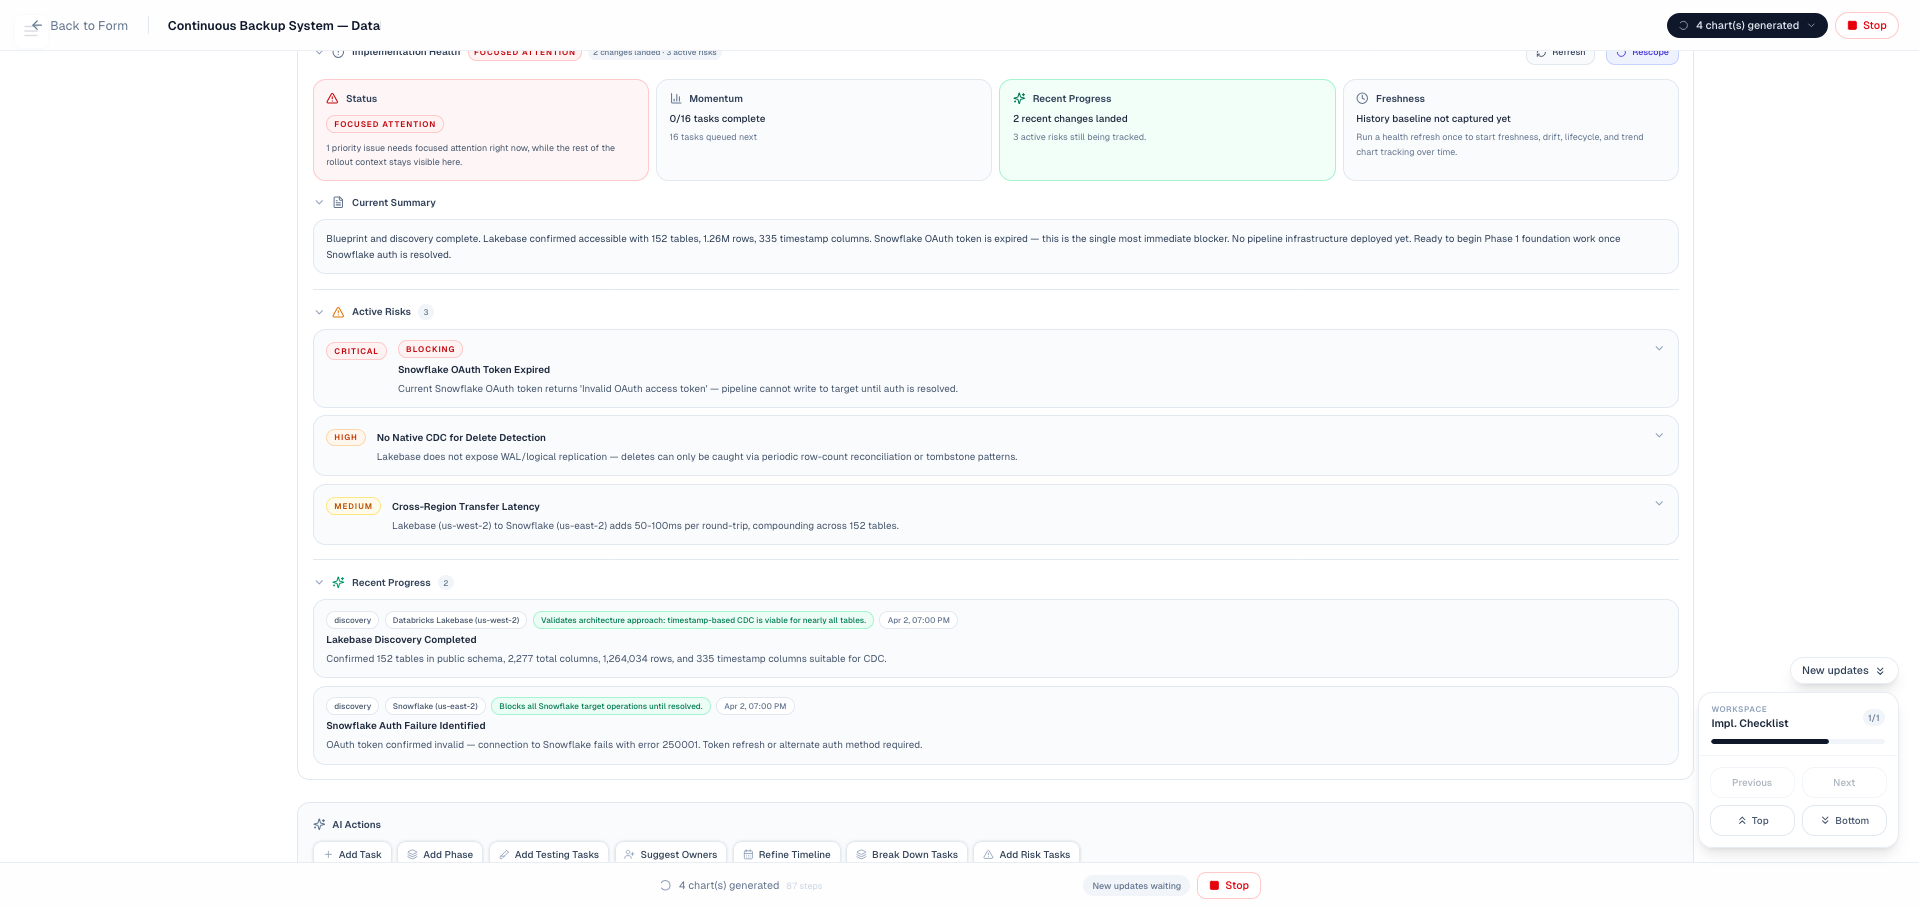Click the sparkle icon beside Recent Progress section heading

pyautogui.click(x=338, y=583)
